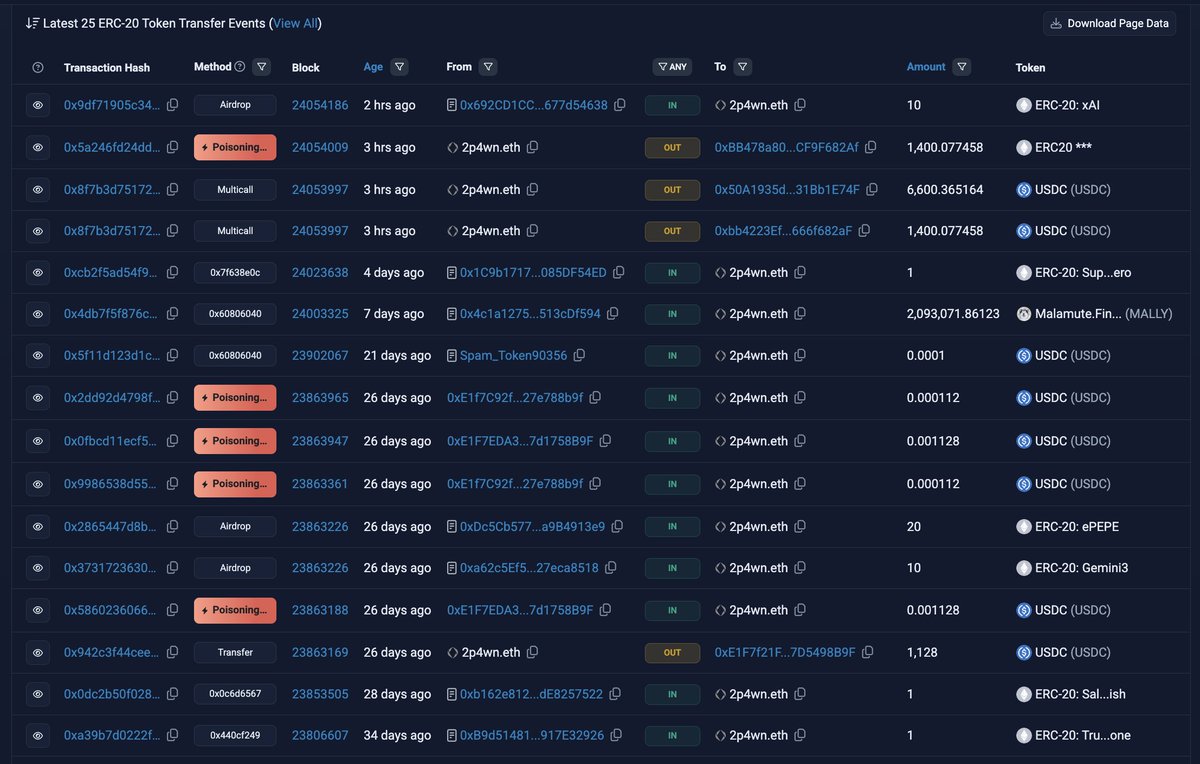
Task: Toggle eye preview for 0xcb2f5ad54f9 row
Action: pos(38,273)
